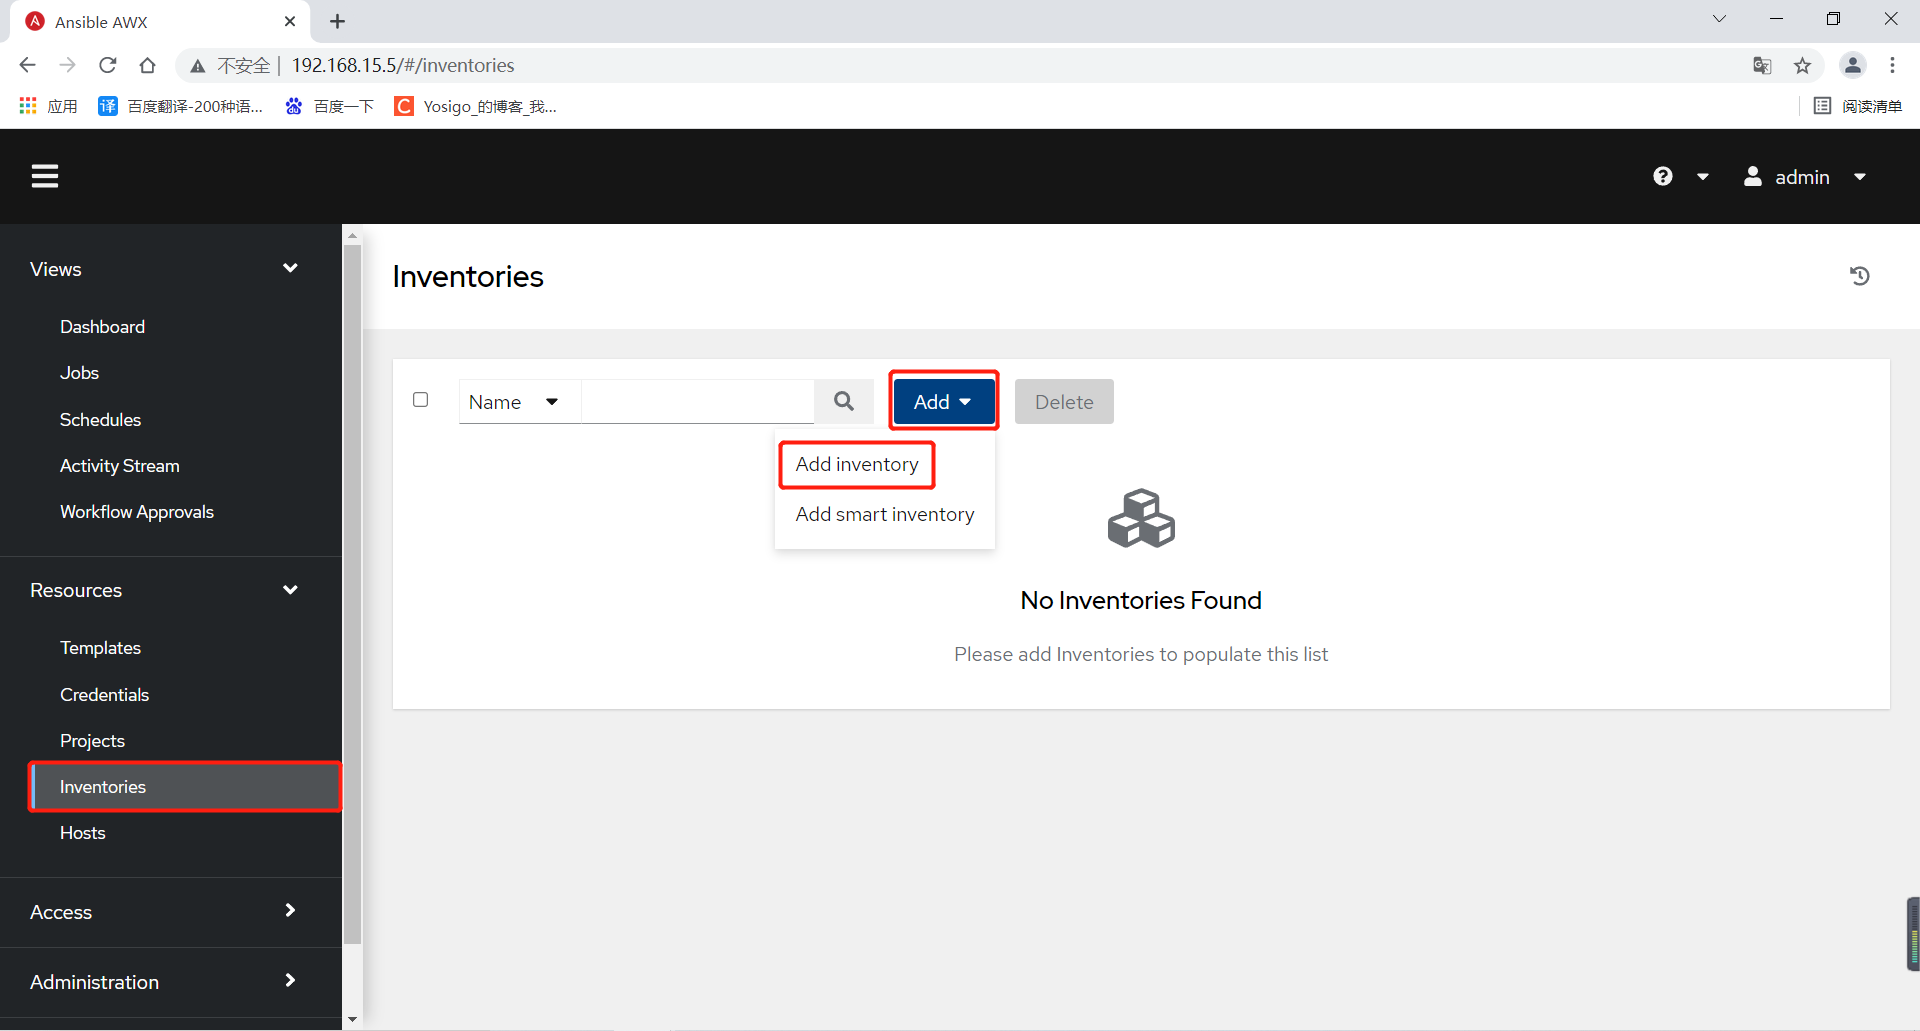1920x1031 pixels.
Task: Open the Name filter dropdown
Action: [519, 402]
